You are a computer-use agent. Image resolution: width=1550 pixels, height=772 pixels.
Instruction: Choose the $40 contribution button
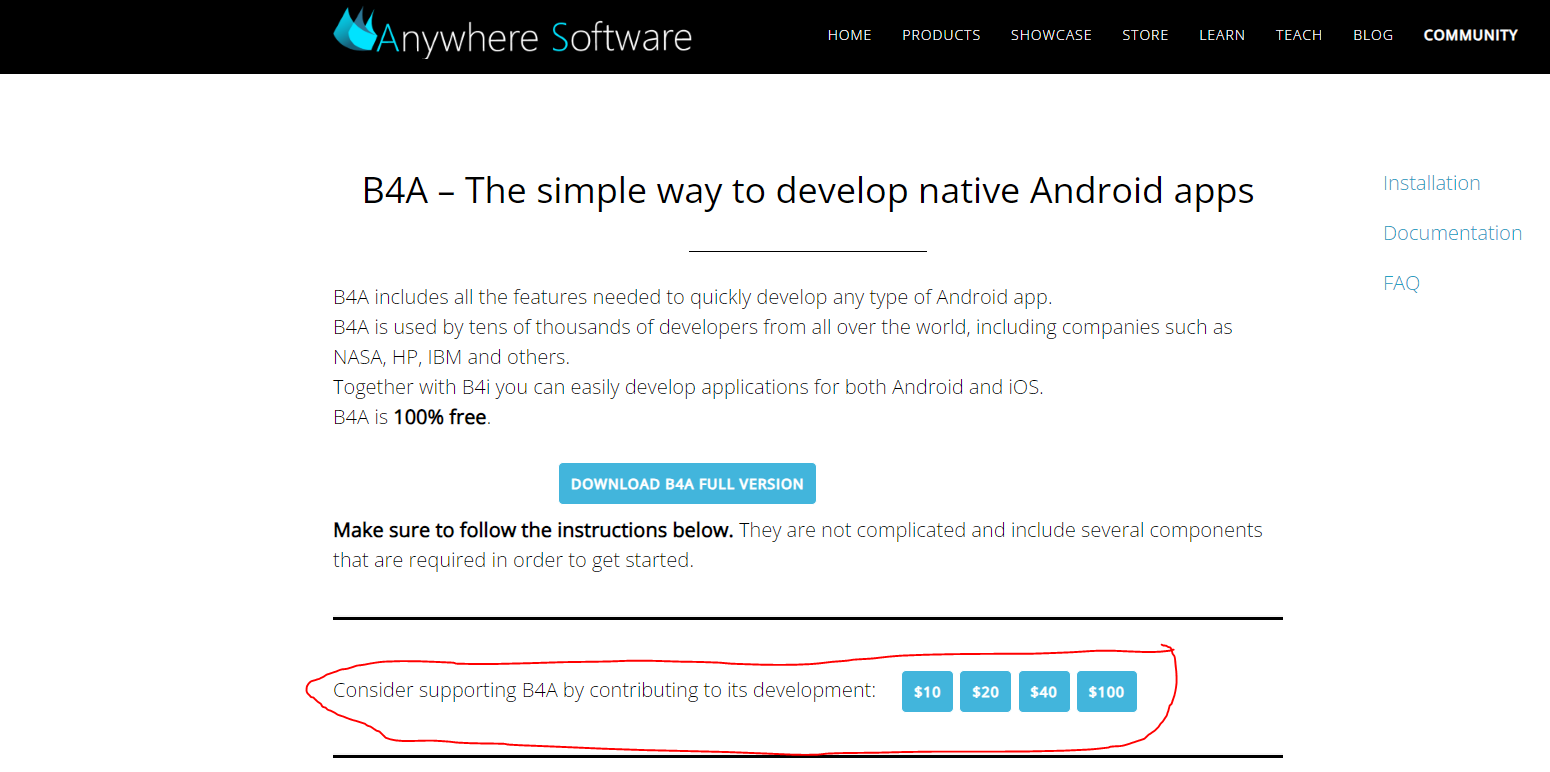pos(1044,691)
